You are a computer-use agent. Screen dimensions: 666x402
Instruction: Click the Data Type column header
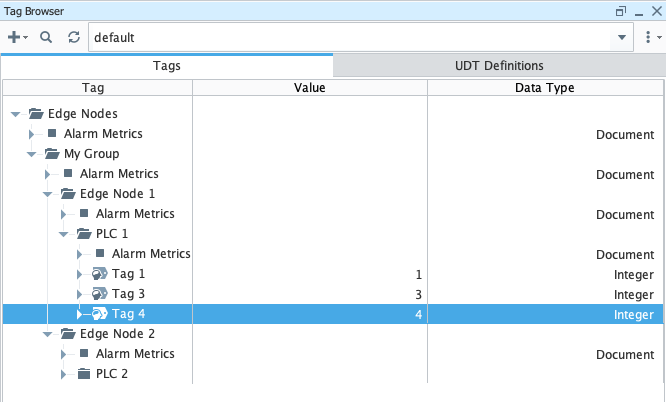pos(544,88)
